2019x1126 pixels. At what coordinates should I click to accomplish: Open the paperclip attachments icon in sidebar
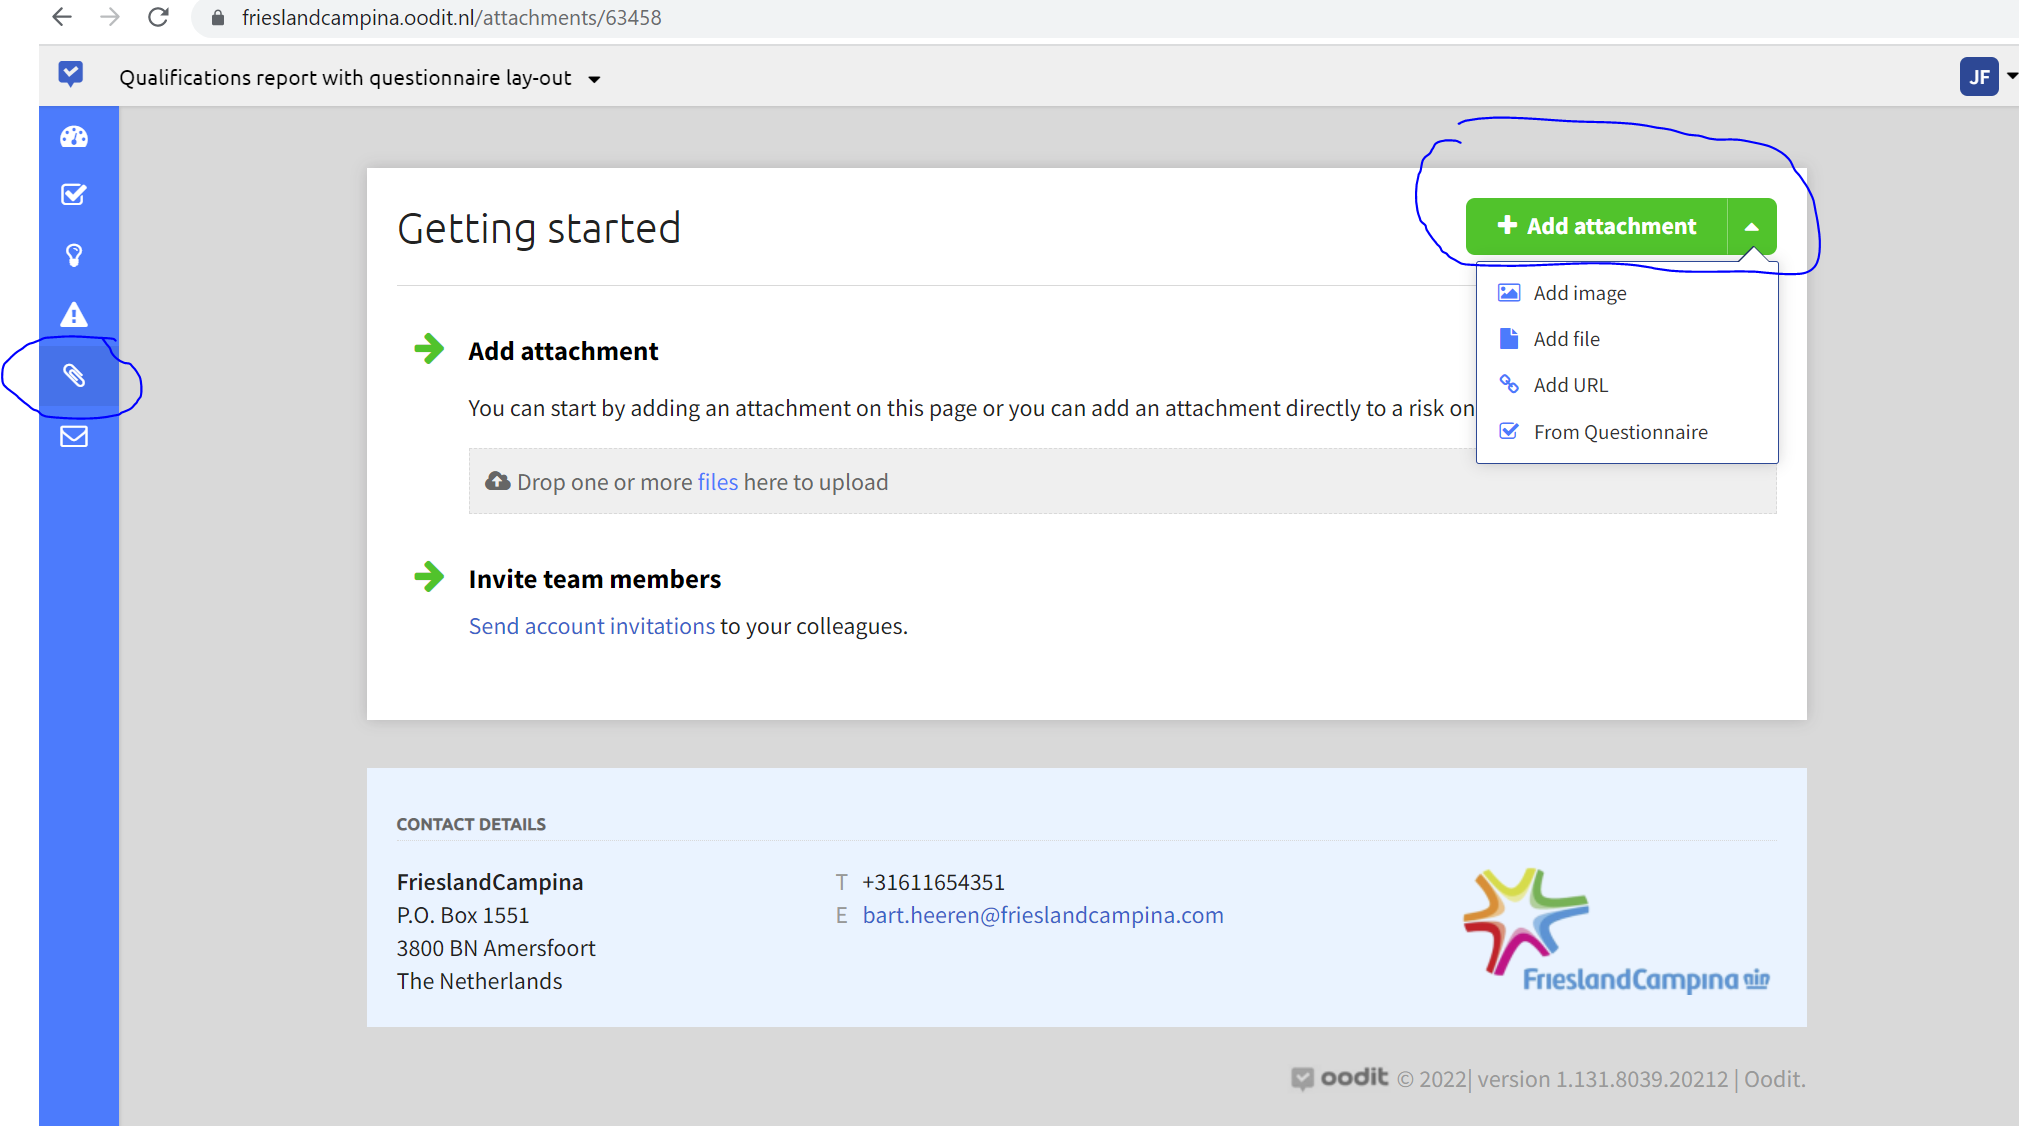point(74,376)
